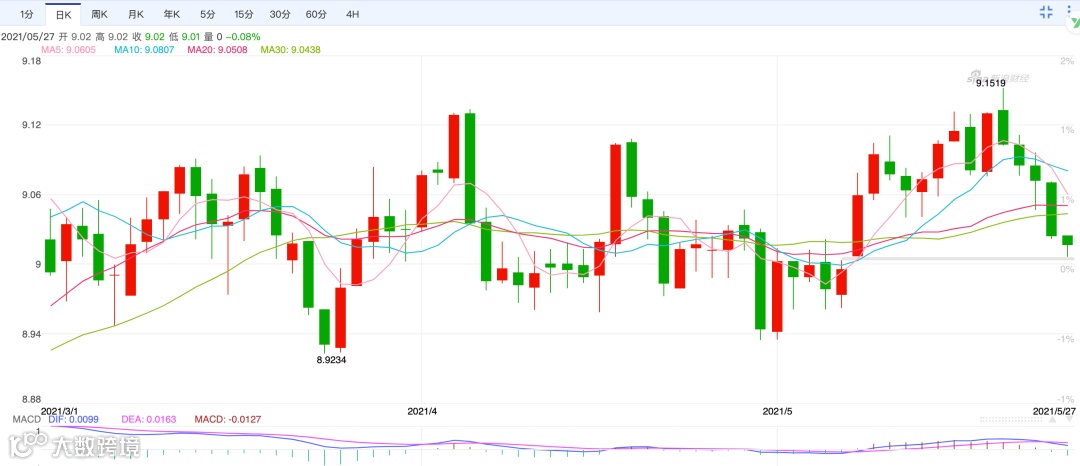Click the 2021/5/27 date axis label

1055,411
